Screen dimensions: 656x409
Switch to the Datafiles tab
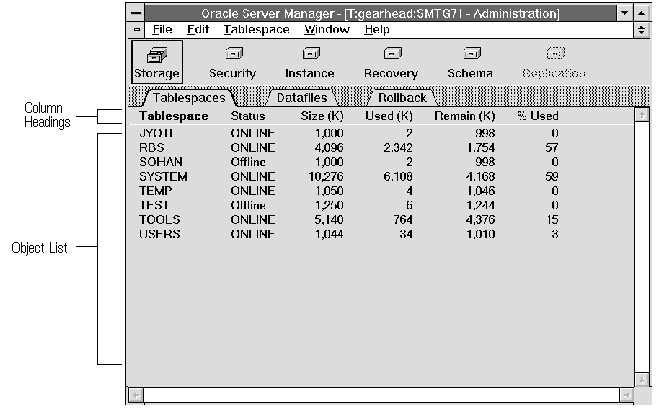(302, 98)
